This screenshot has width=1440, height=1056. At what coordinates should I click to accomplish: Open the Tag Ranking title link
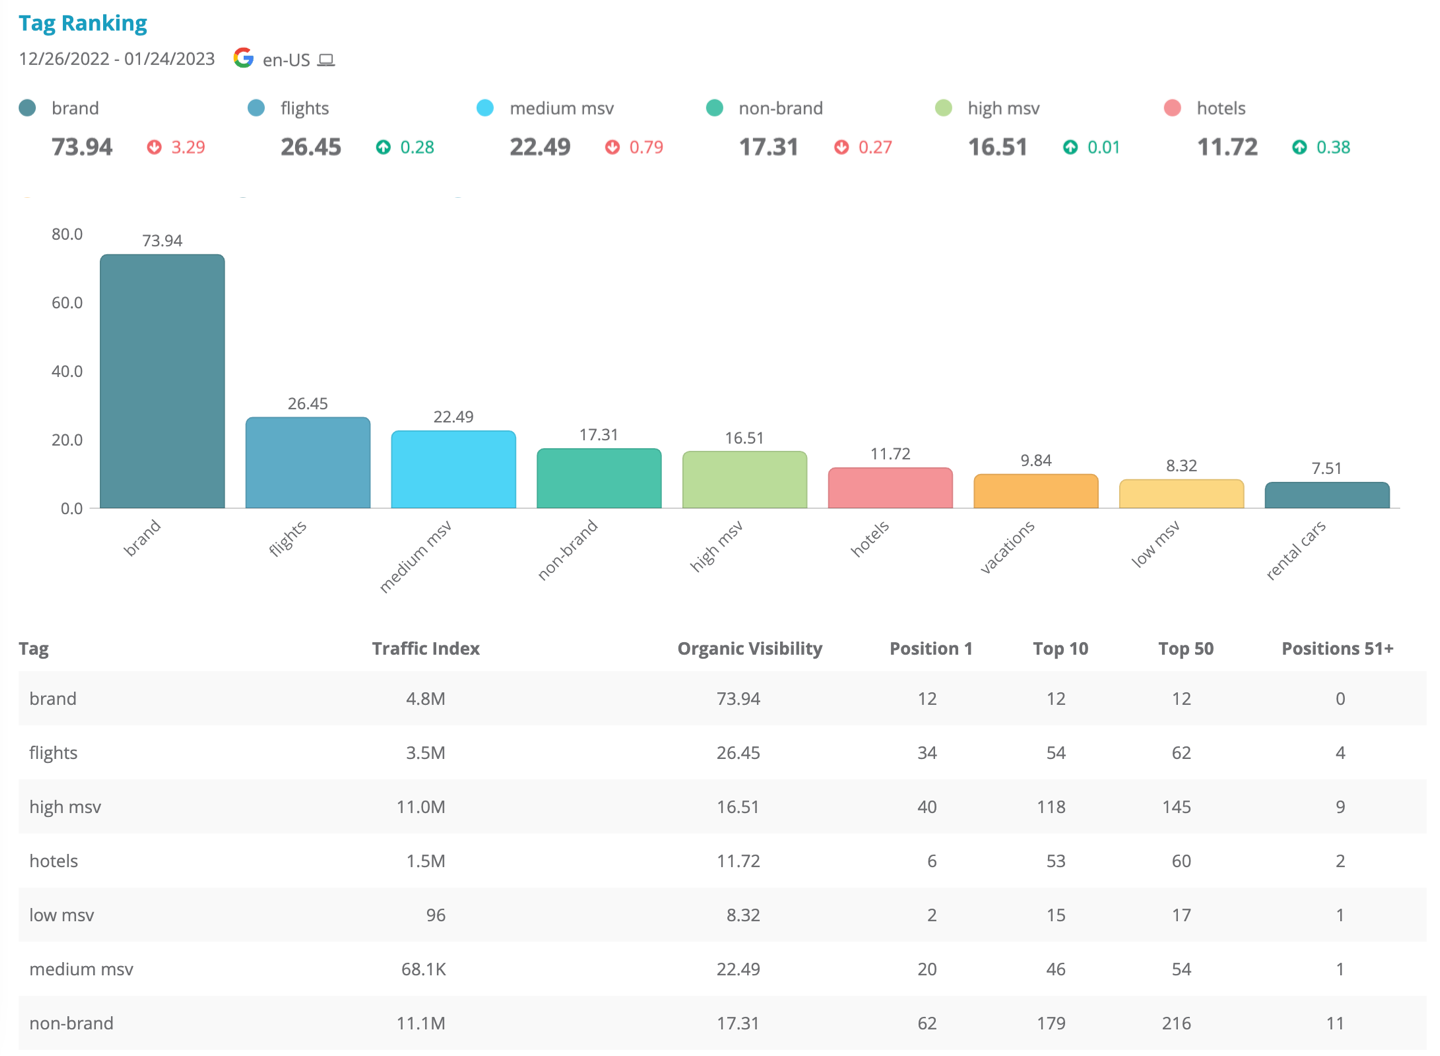pyautogui.click(x=83, y=23)
